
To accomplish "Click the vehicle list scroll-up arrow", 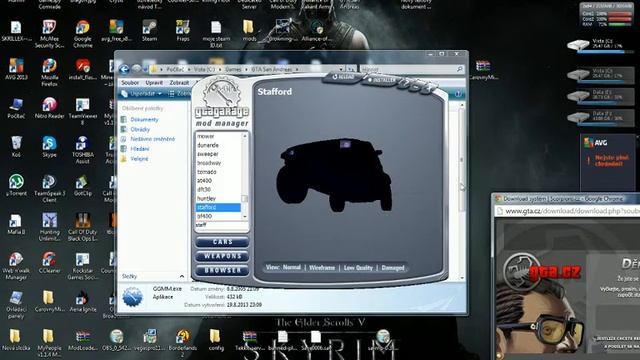I will click(245, 136).
